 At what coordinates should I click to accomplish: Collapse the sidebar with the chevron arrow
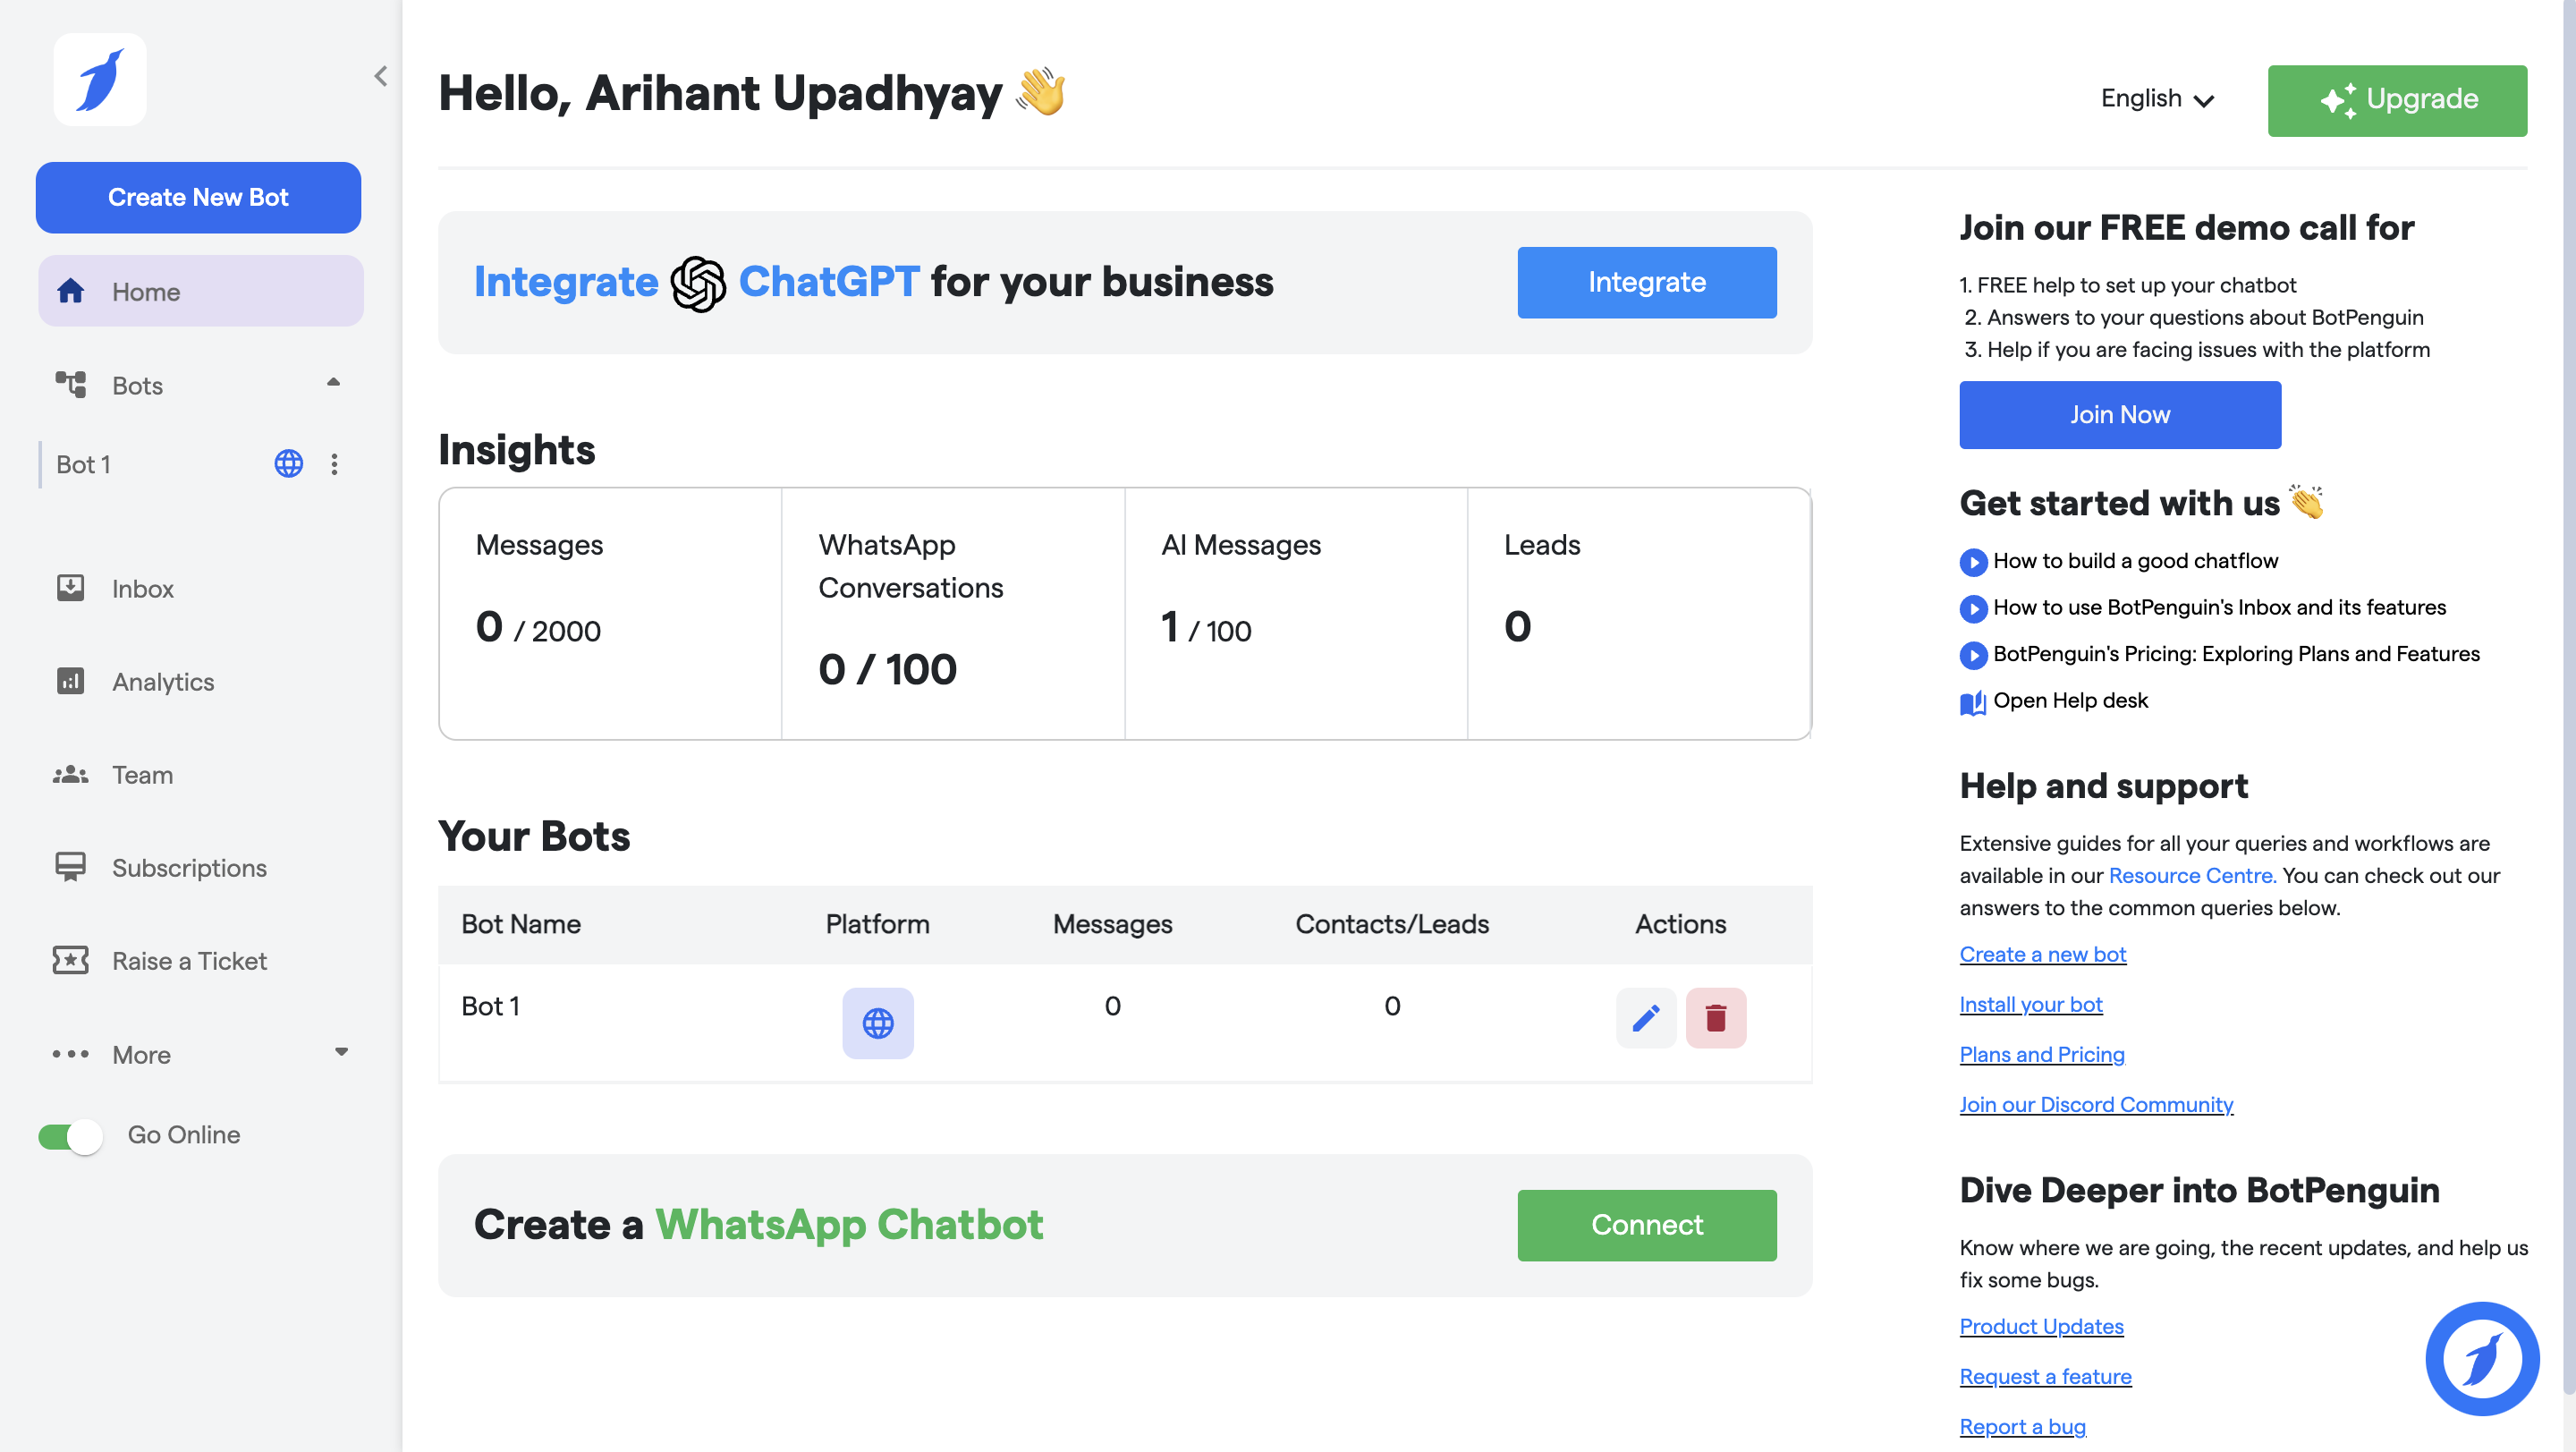coord(381,77)
